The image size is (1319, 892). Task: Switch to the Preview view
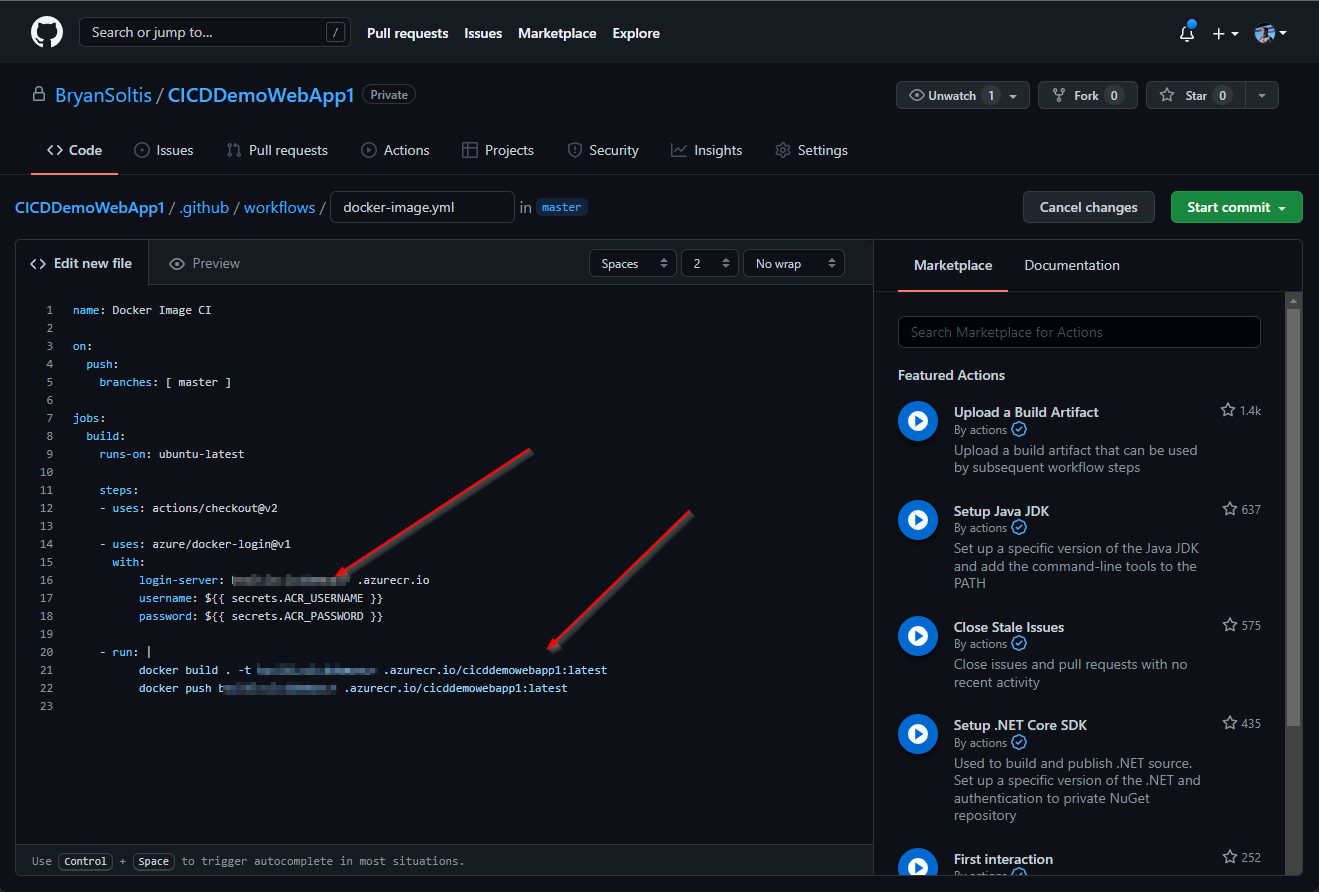click(205, 264)
